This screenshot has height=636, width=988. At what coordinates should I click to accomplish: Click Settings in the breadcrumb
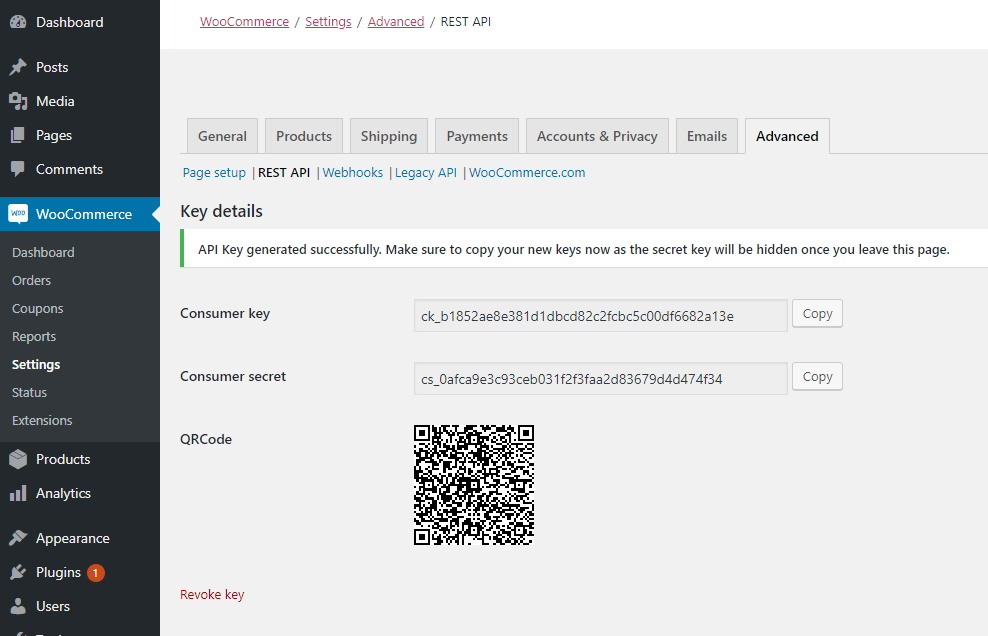pyautogui.click(x=328, y=21)
